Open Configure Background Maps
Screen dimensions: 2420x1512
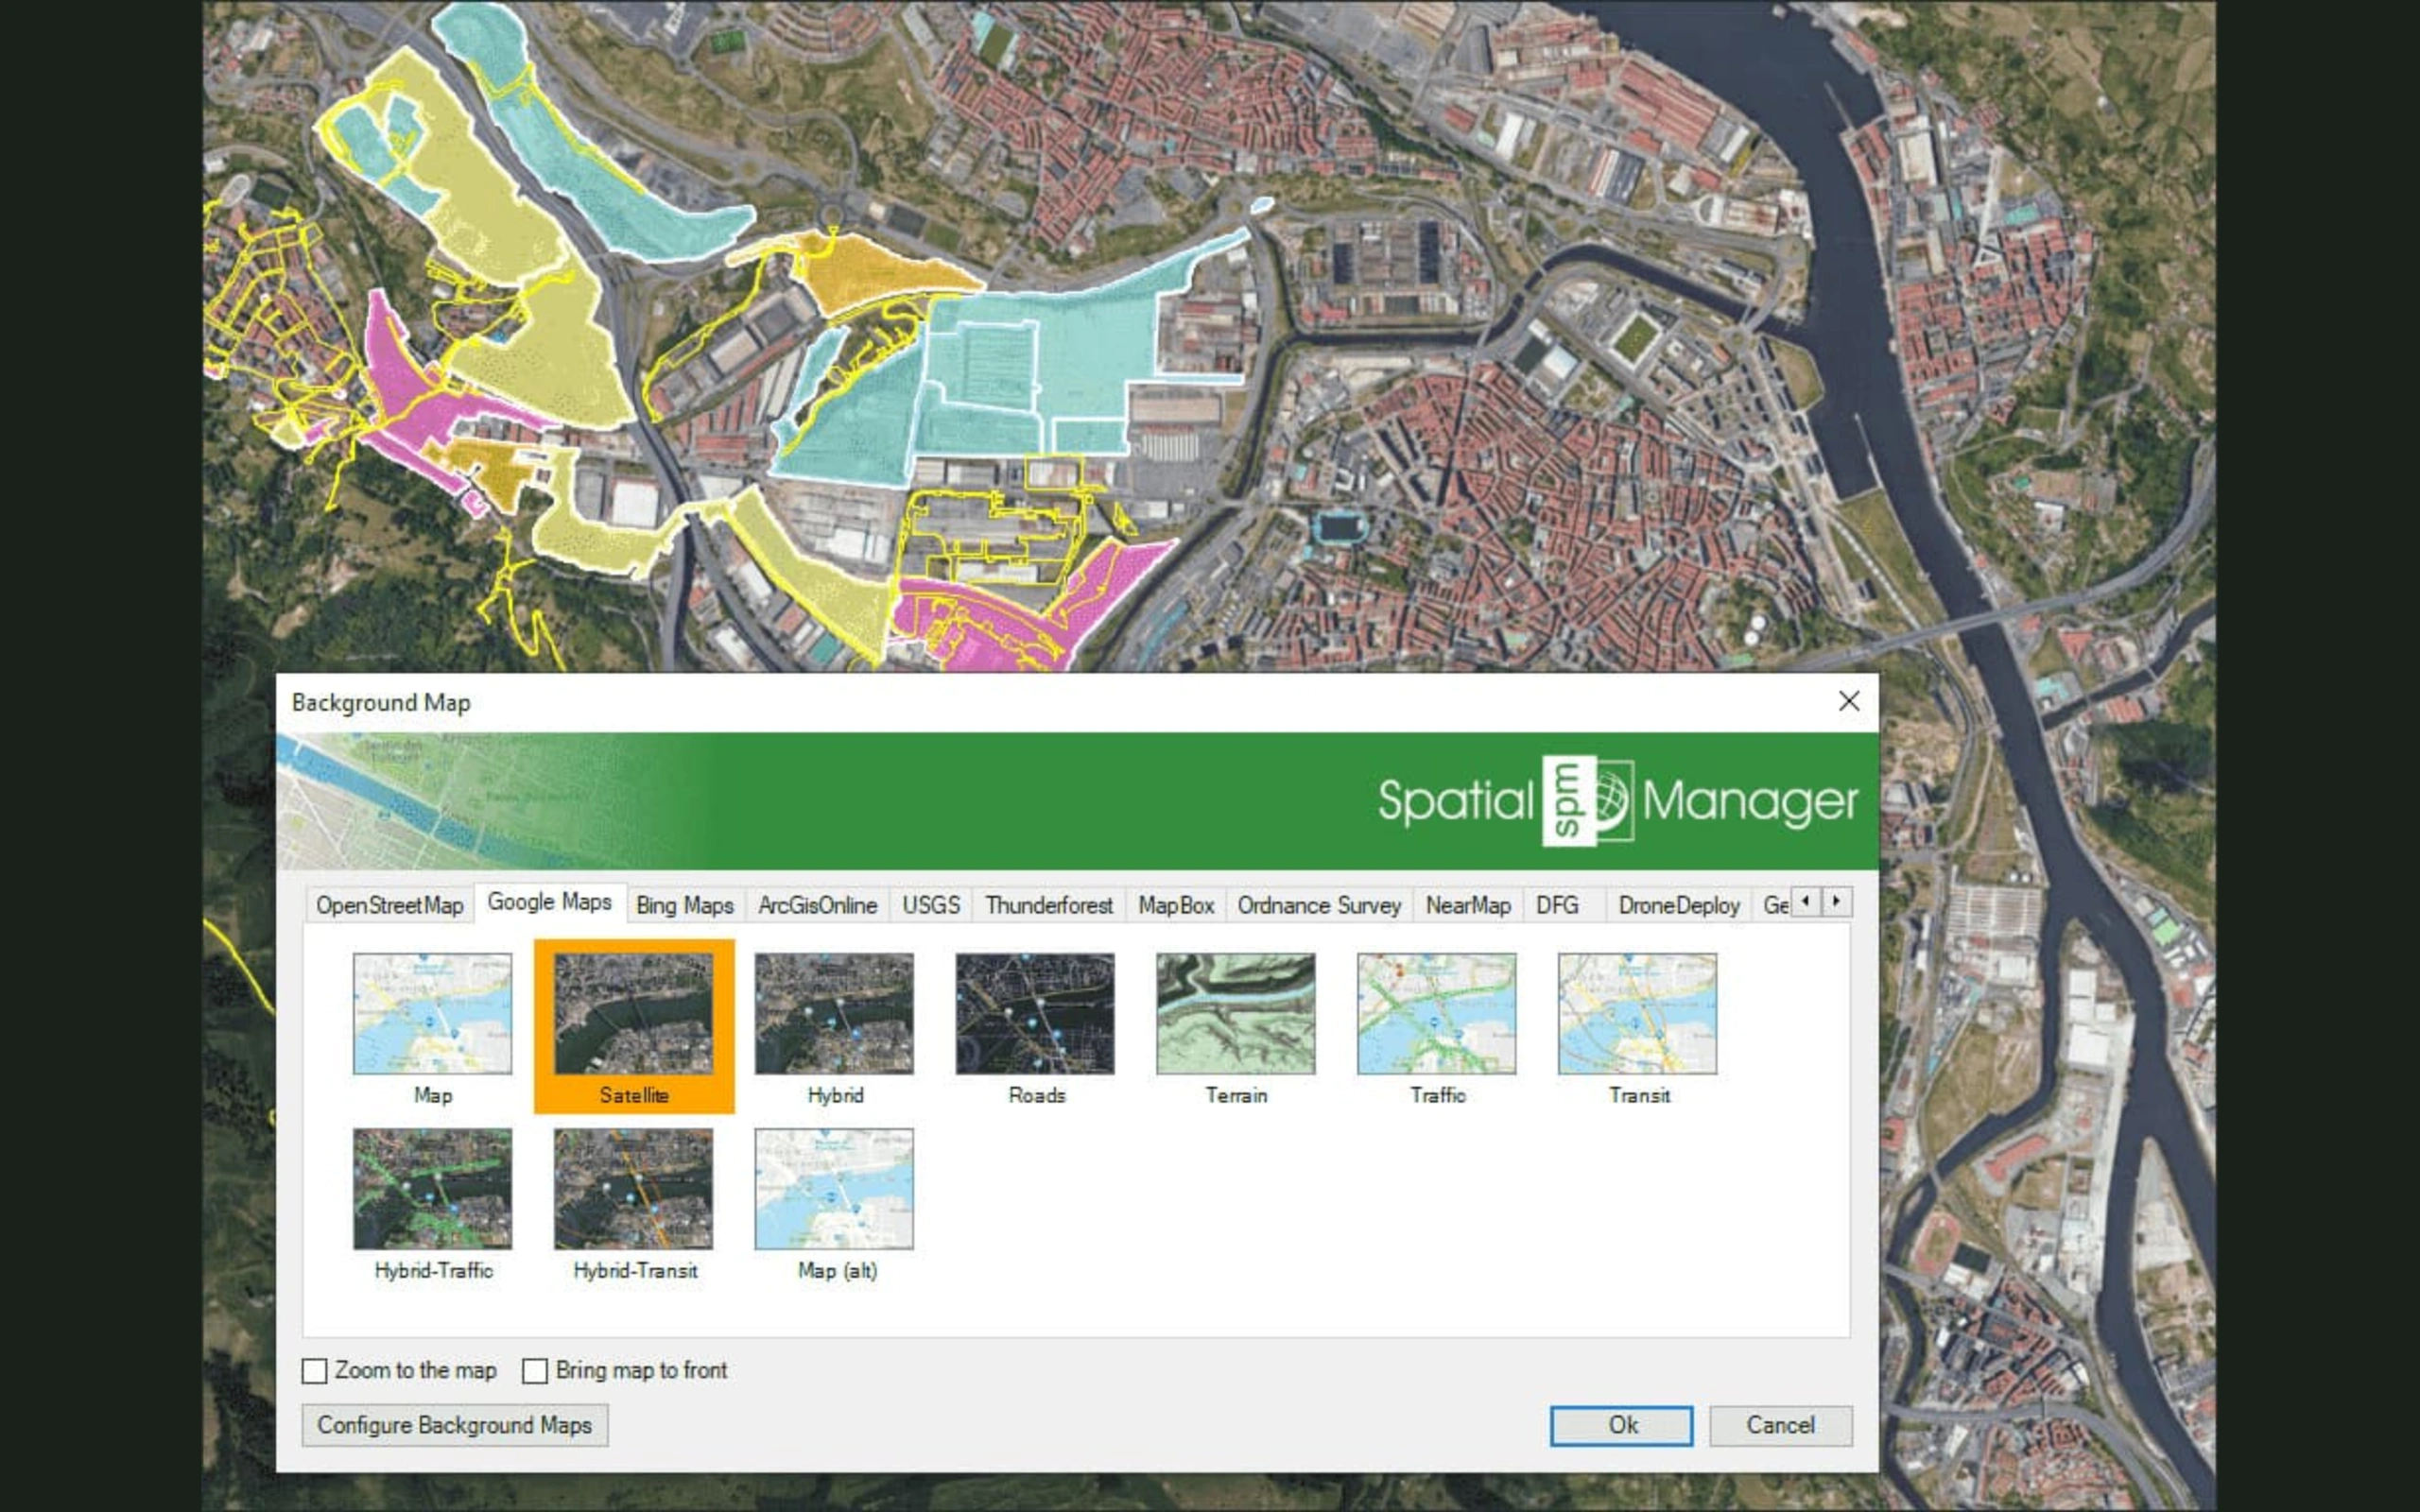tap(455, 1425)
